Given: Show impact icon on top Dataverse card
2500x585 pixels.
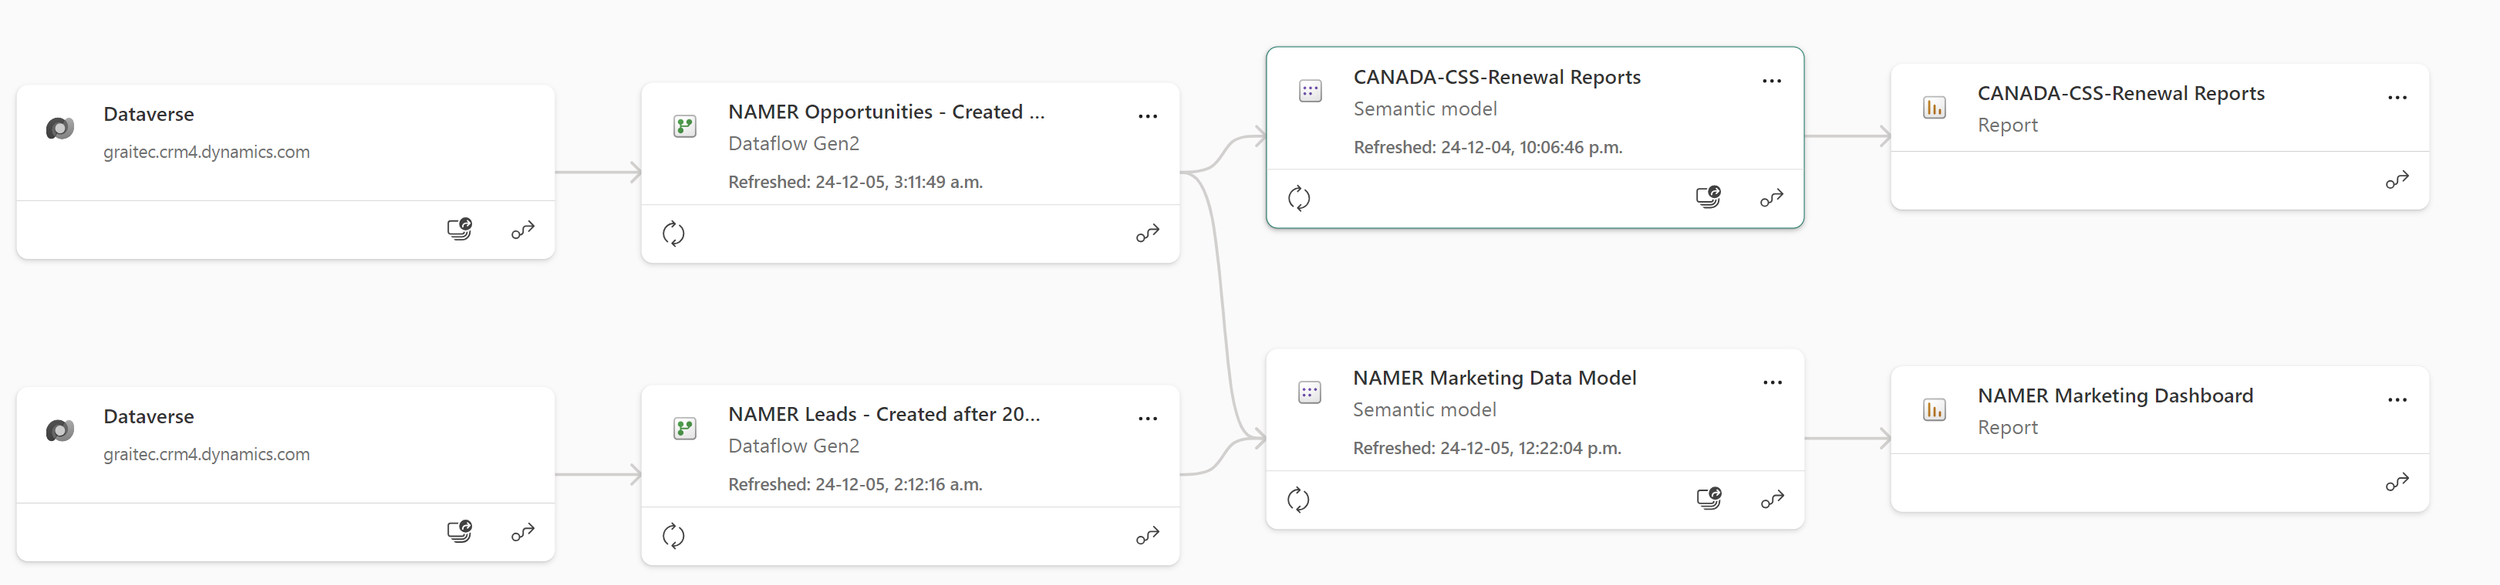Looking at the screenshot, I should 460,230.
